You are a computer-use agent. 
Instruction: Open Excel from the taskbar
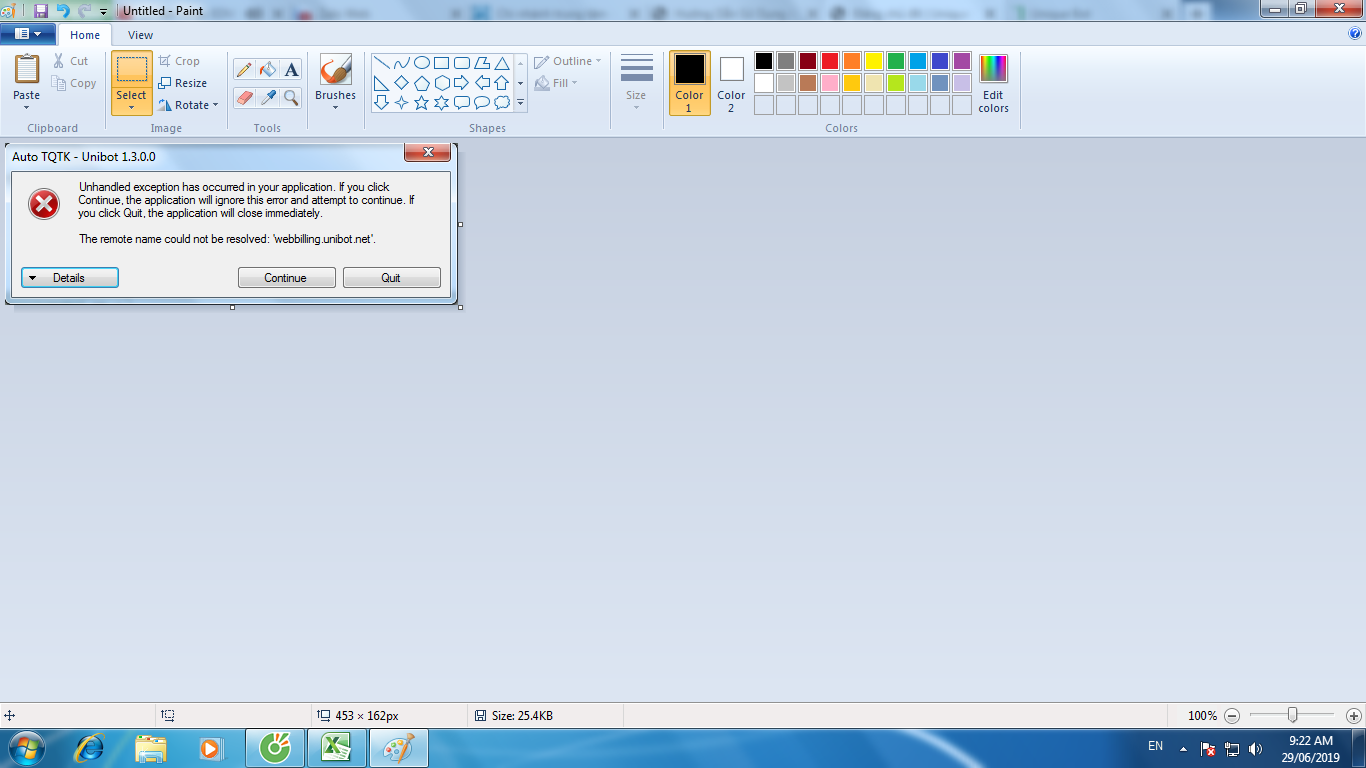336,748
